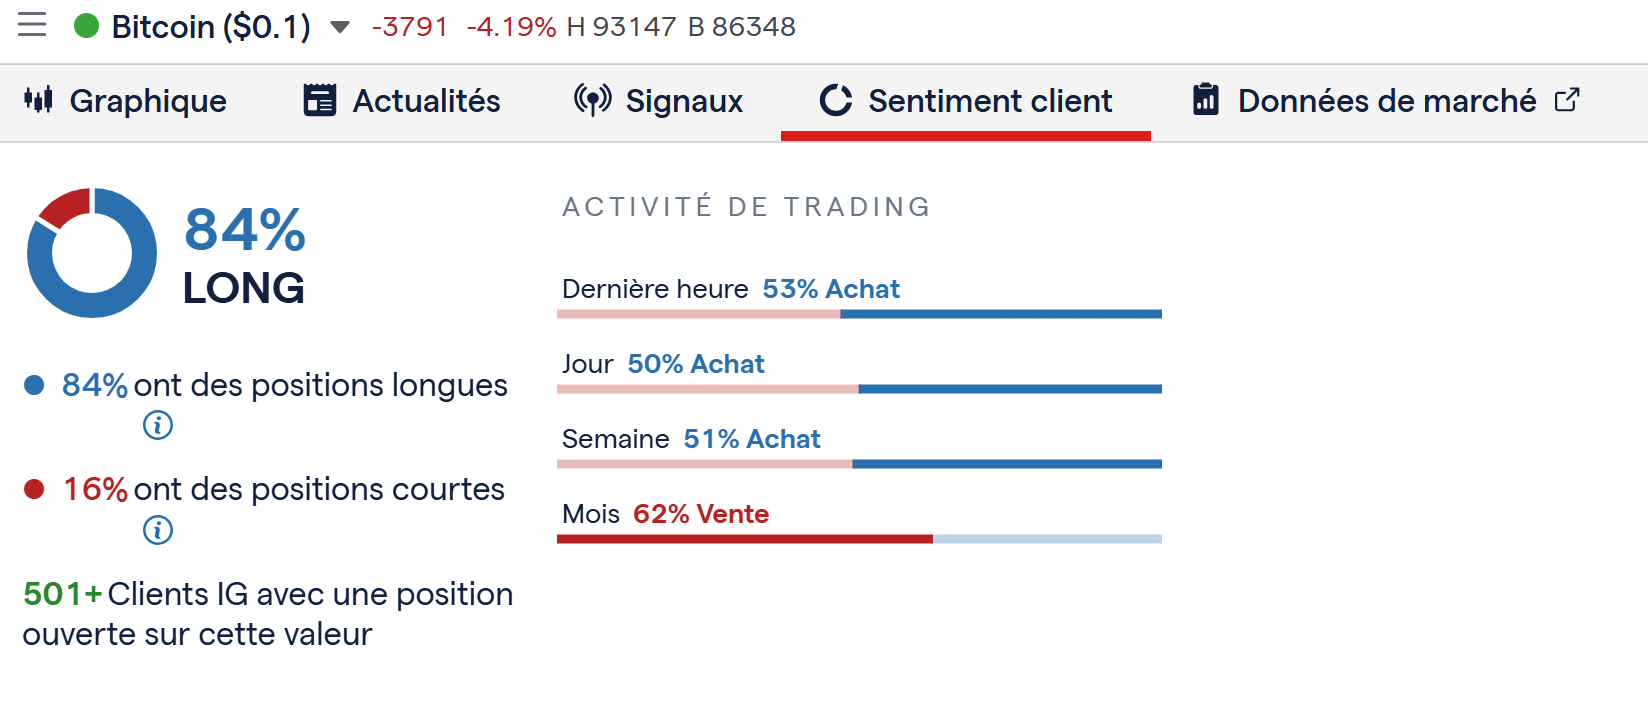Select the Actualités news icon
The image size is (1648, 704).
318,100
